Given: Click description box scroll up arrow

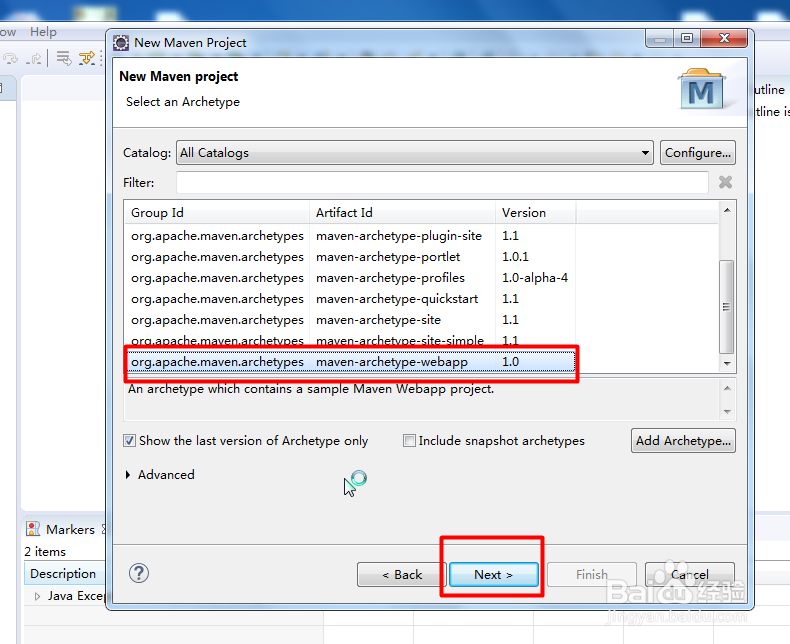Looking at the screenshot, I should pyautogui.click(x=727, y=388).
